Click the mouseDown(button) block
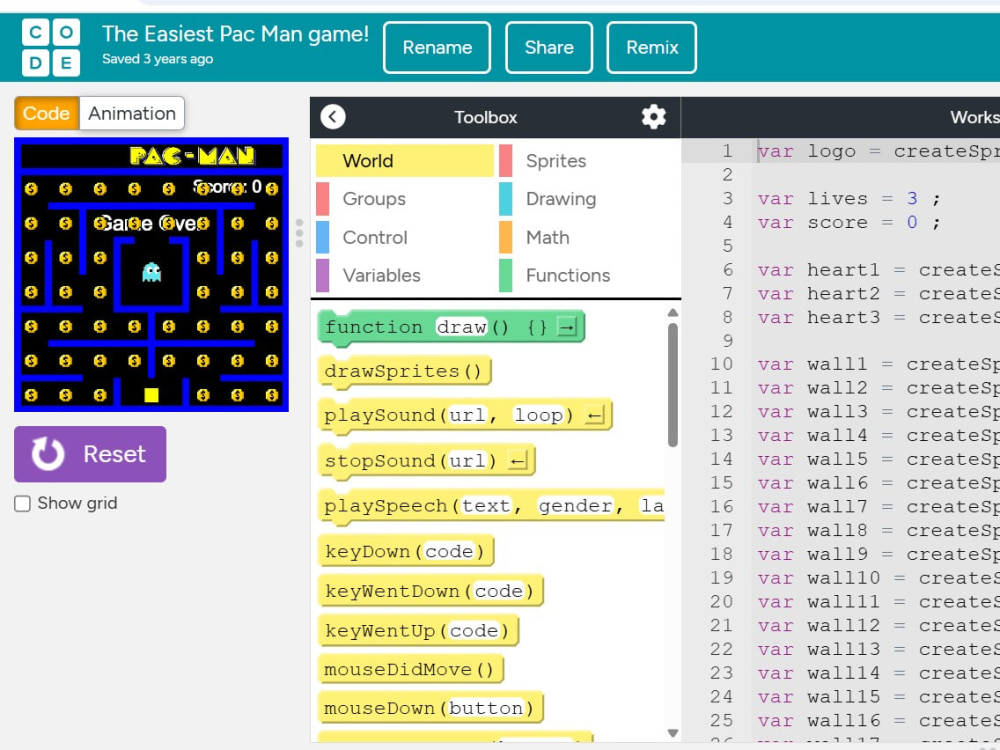1000x750 pixels. point(430,709)
